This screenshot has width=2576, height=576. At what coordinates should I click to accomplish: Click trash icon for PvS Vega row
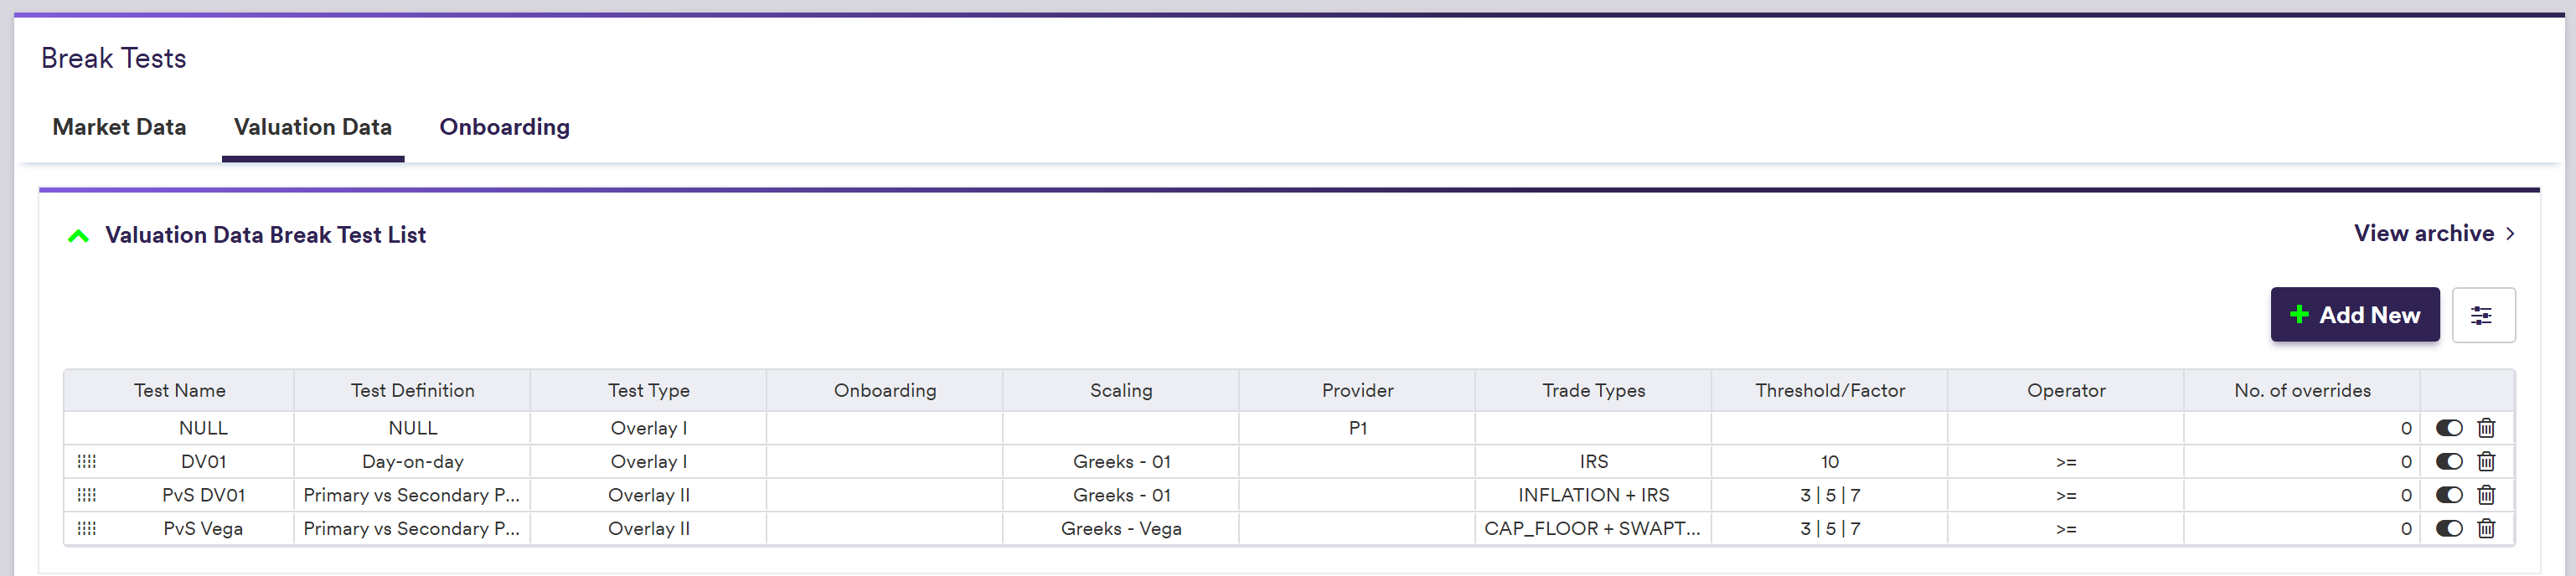2486,529
